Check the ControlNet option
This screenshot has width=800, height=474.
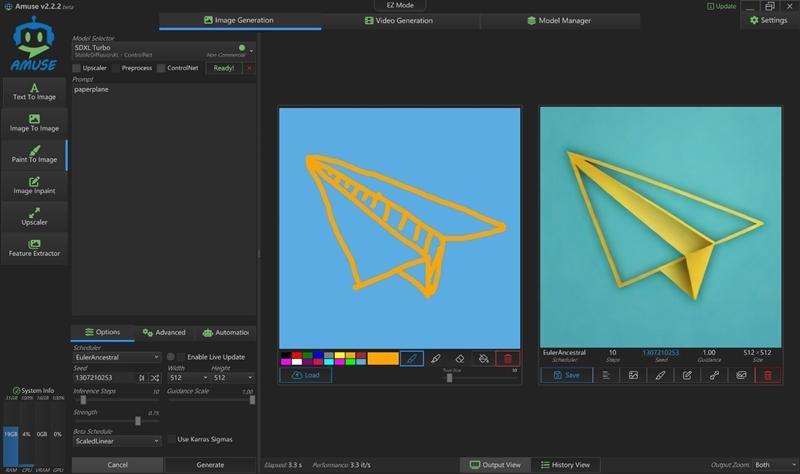161,68
